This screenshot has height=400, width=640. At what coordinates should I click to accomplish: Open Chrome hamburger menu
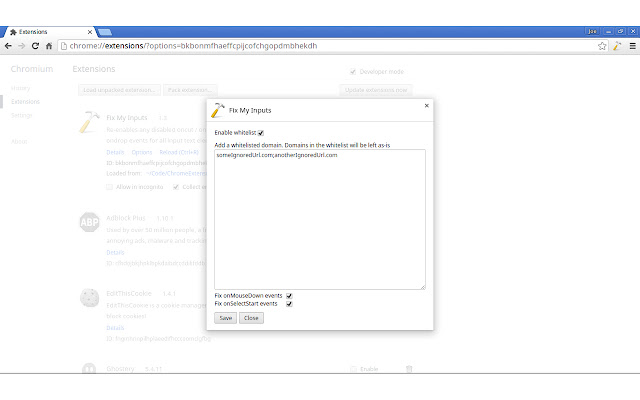tap(633, 46)
